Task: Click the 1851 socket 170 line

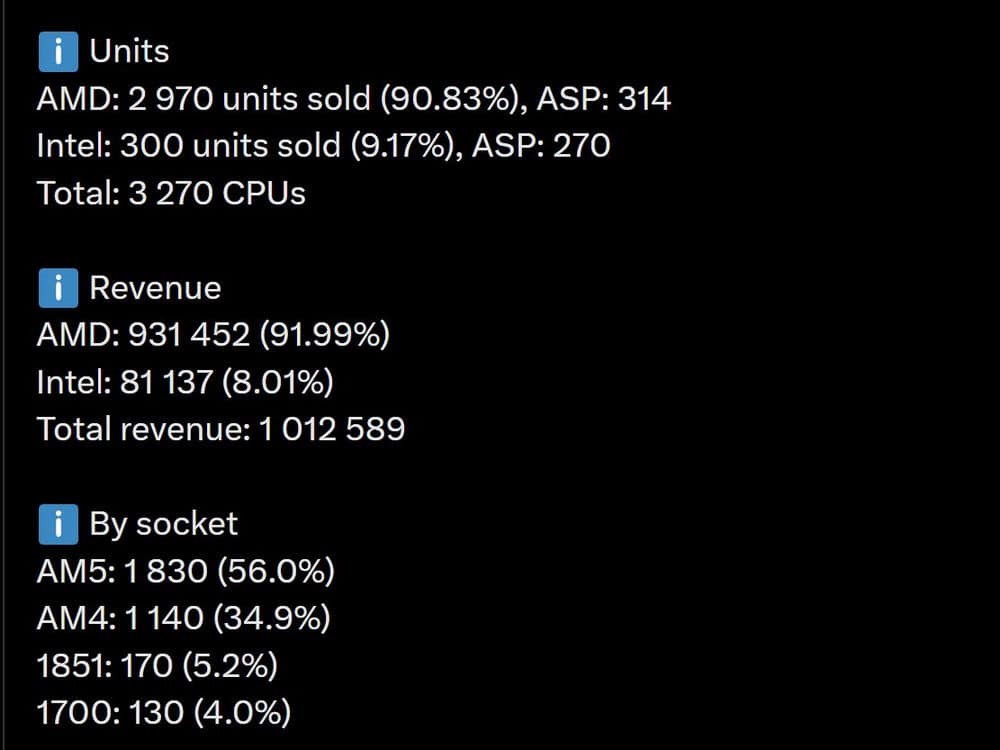Action: coord(158,665)
